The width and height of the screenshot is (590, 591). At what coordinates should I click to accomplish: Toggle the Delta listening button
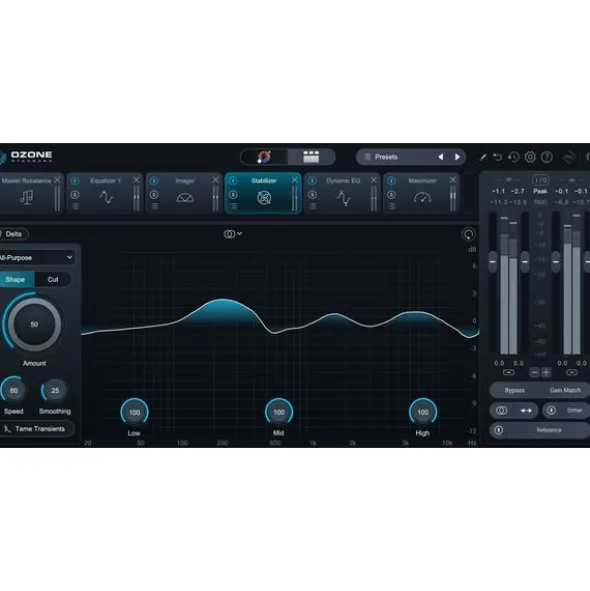[14, 234]
